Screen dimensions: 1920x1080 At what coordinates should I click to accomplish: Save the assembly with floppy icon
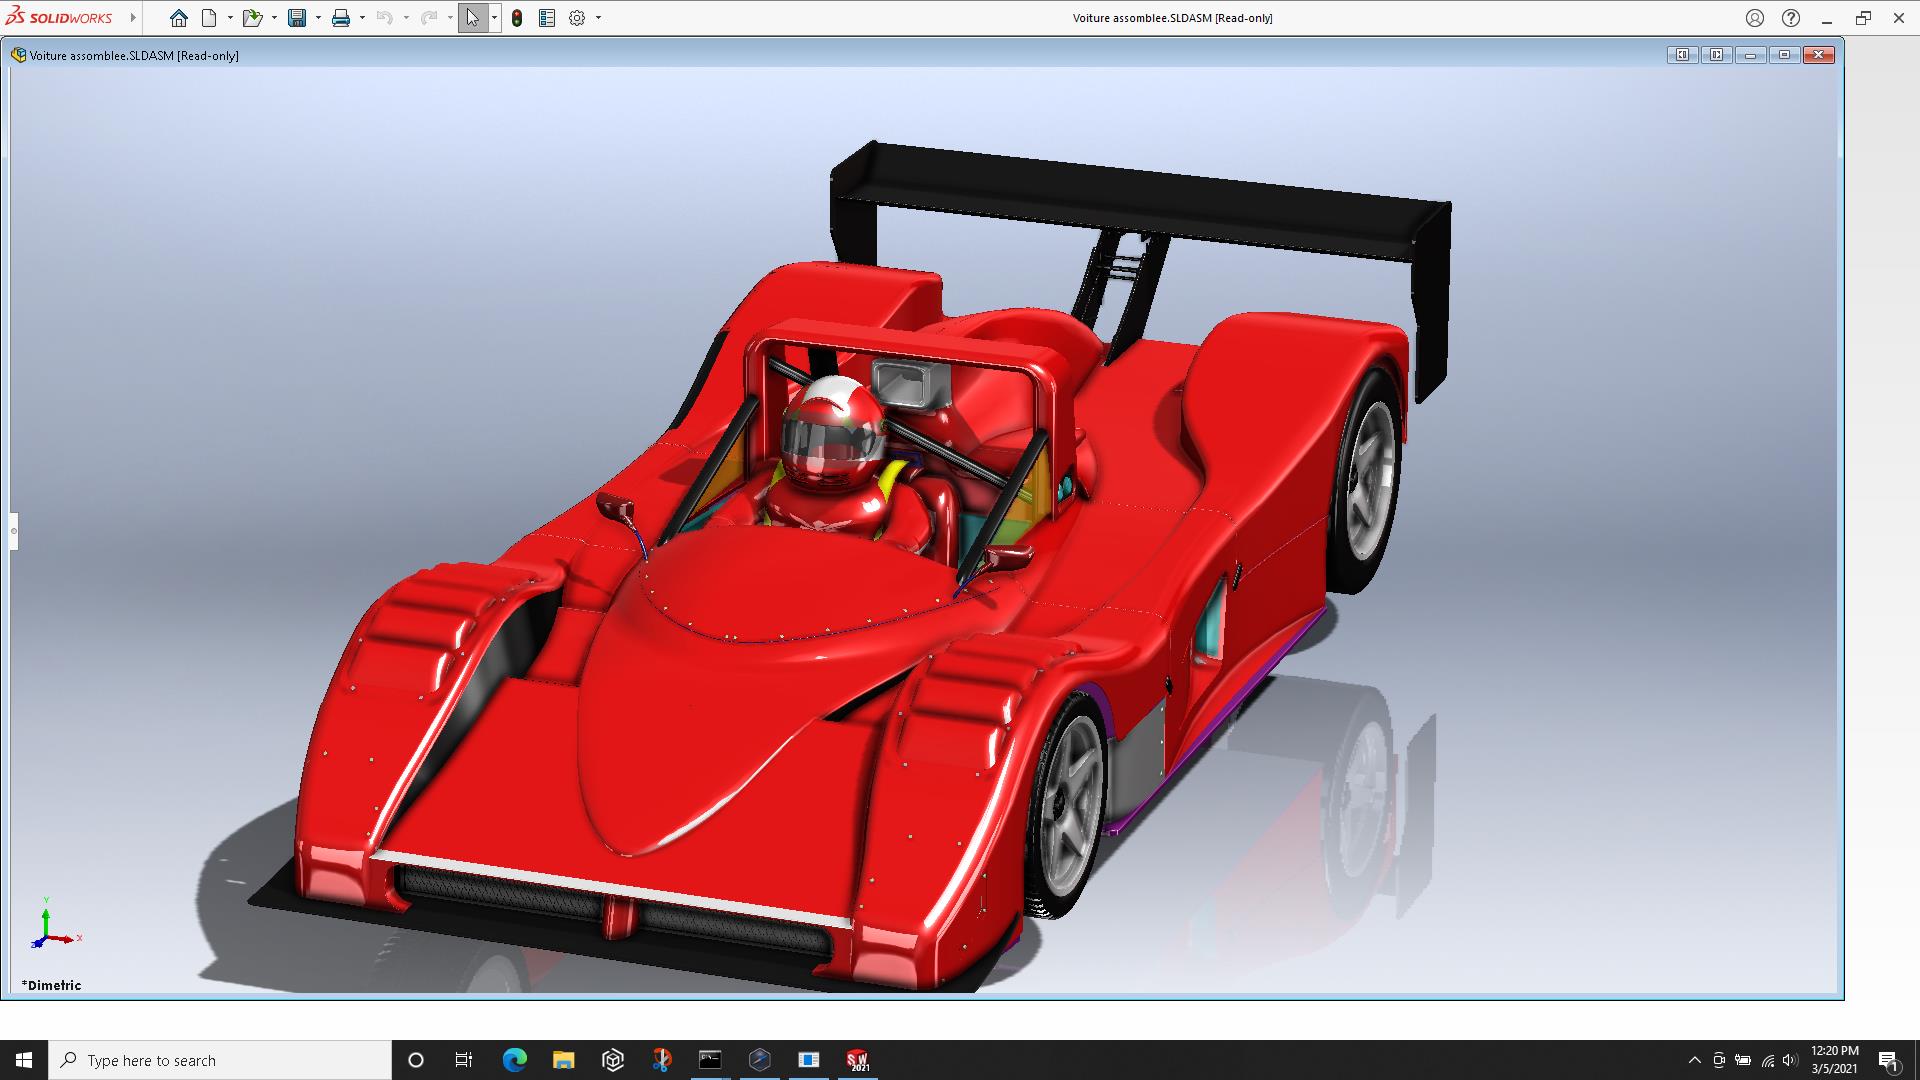[297, 18]
